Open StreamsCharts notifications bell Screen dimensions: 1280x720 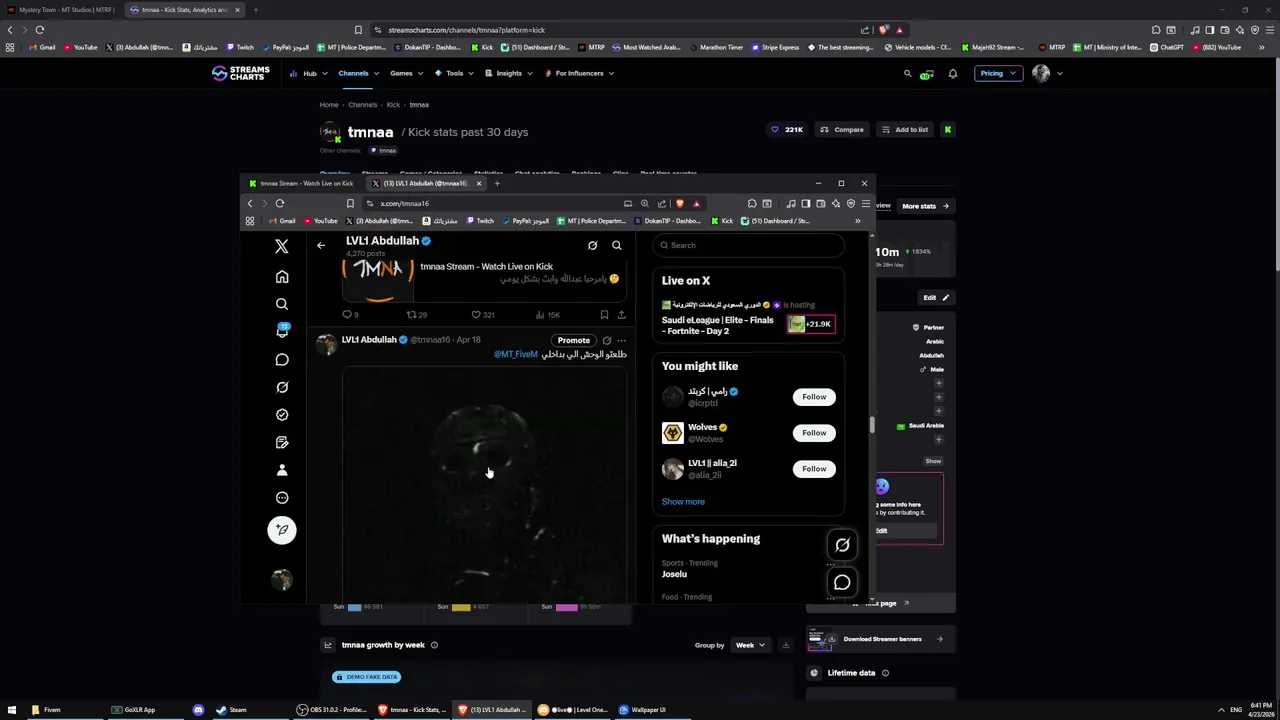[952, 73]
